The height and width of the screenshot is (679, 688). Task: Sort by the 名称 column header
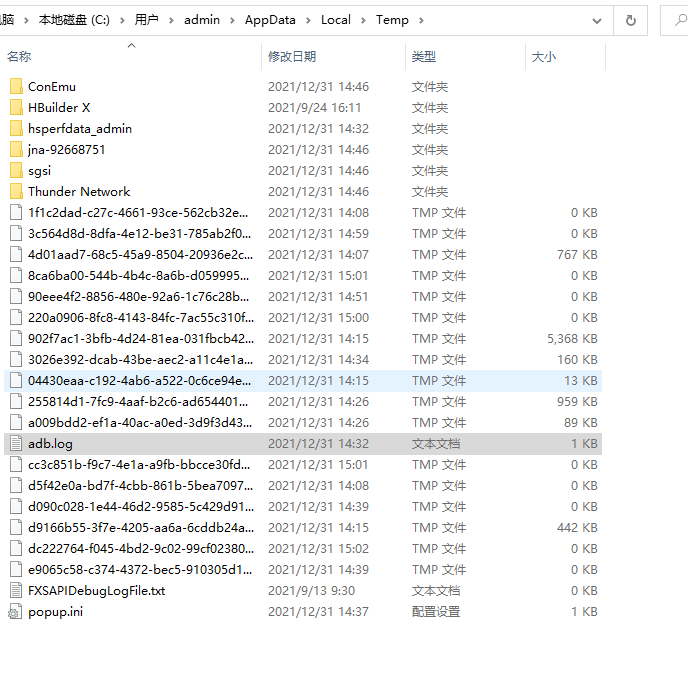pos(19,57)
